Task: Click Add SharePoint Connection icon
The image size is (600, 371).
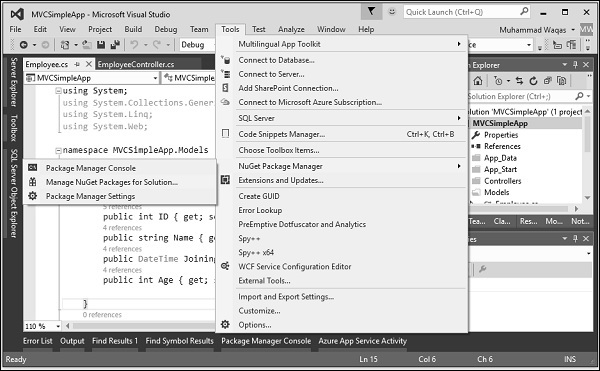Action: 225,88
